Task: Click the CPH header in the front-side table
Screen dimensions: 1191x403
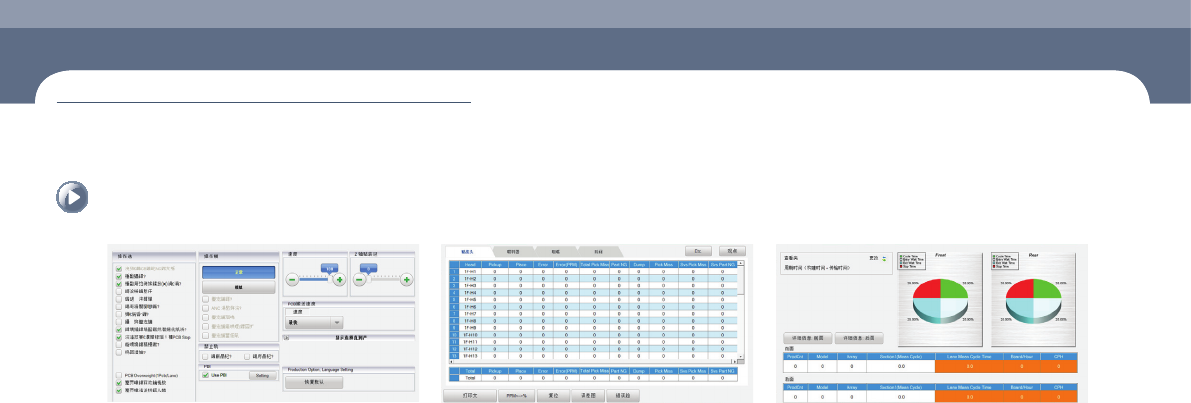Action: [1058, 357]
